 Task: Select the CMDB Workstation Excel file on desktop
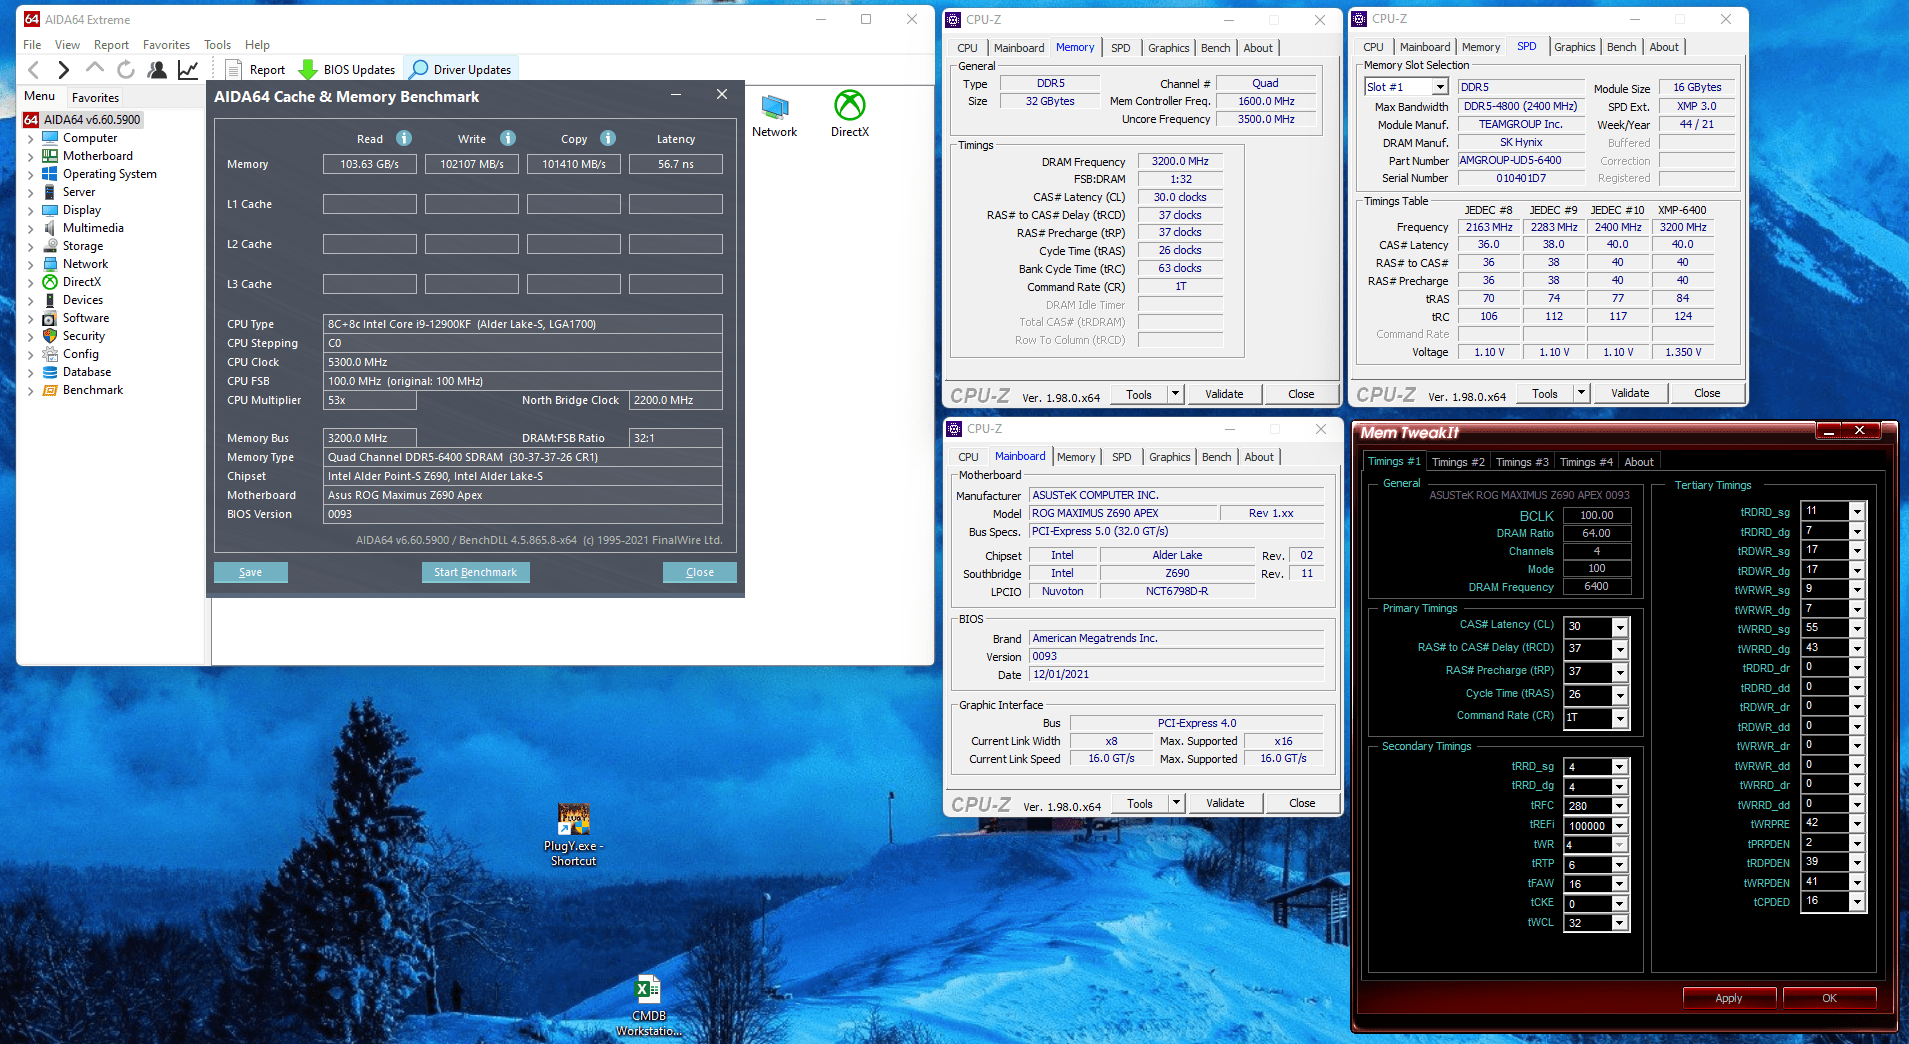pos(648,1006)
